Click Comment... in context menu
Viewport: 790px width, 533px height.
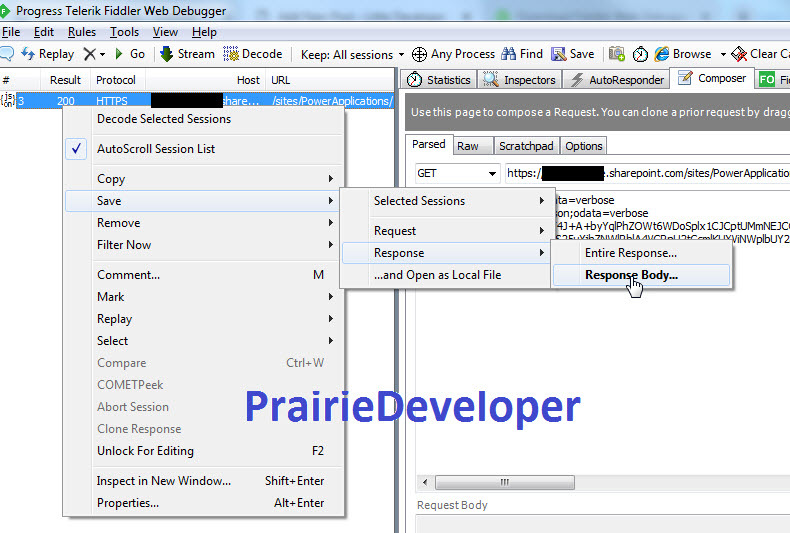[204, 275]
